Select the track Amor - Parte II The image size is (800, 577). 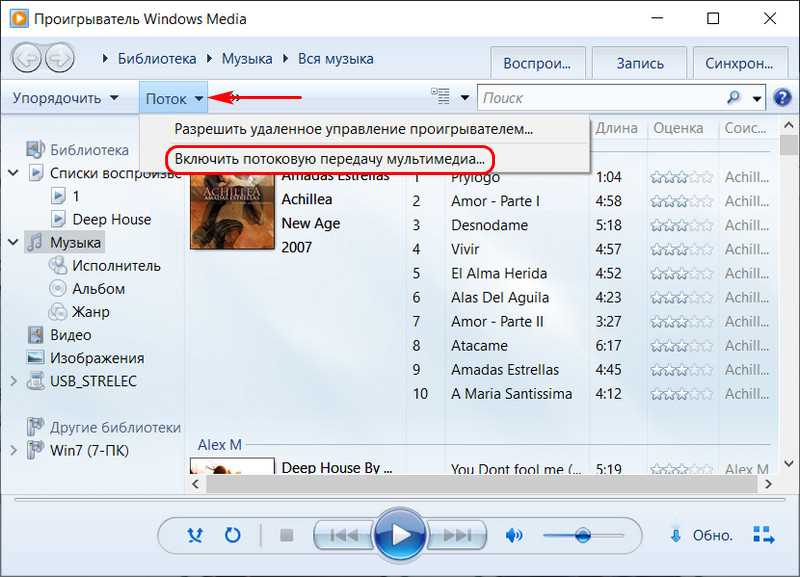pos(497,321)
